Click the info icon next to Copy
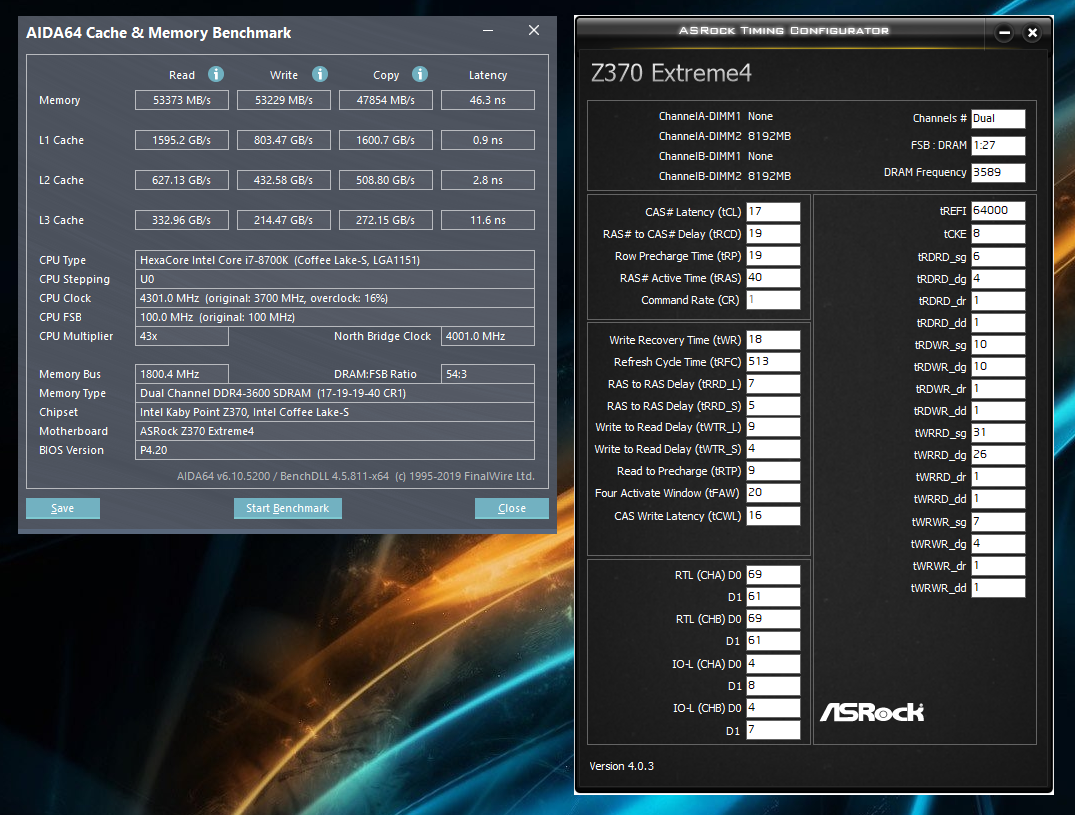This screenshot has width=1075, height=815. pos(420,74)
